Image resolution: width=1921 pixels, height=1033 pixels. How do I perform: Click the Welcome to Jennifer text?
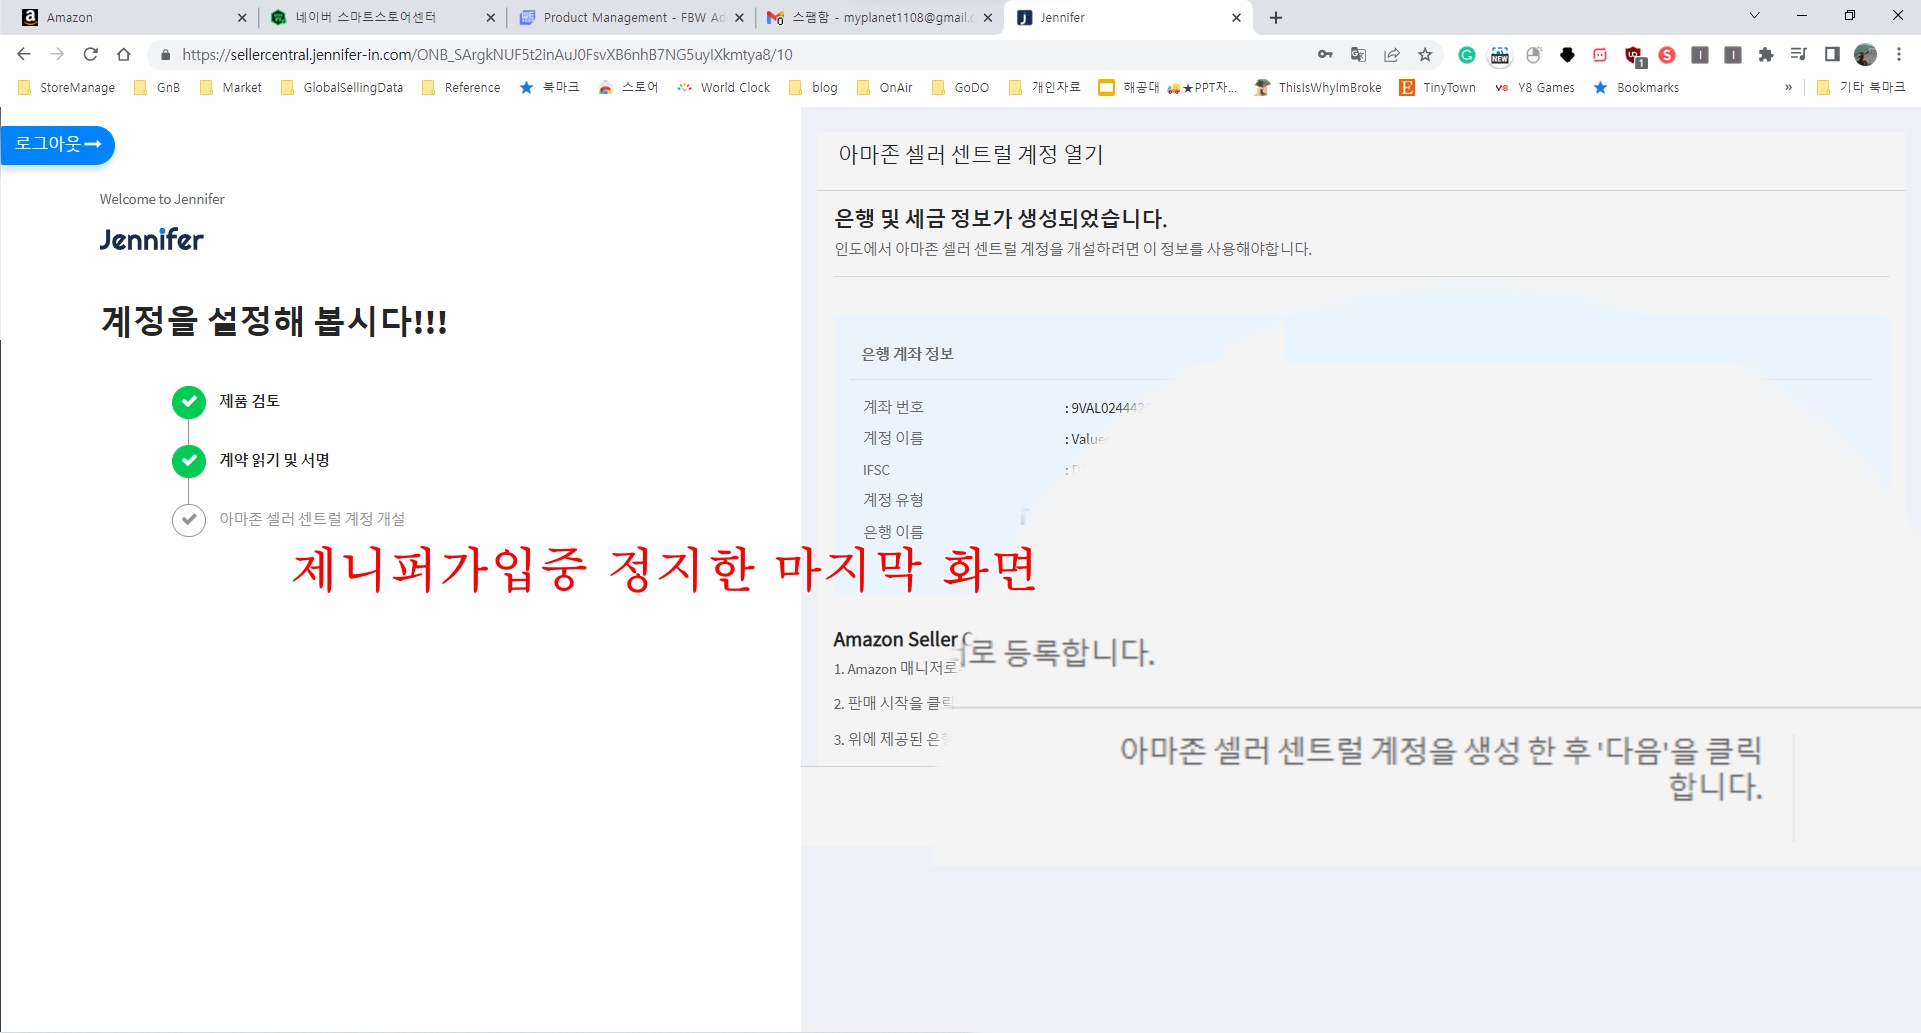click(162, 199)
